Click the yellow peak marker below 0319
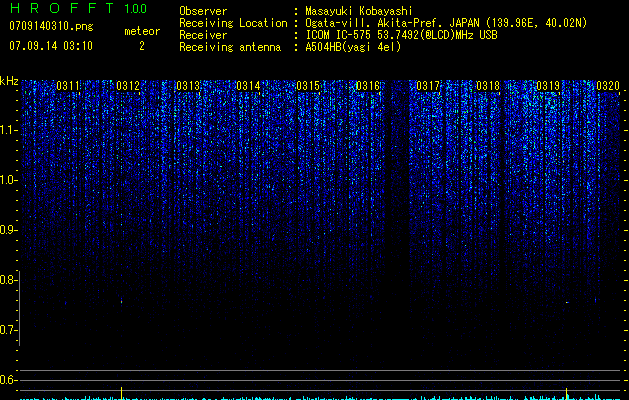 (x=566, y=393)
